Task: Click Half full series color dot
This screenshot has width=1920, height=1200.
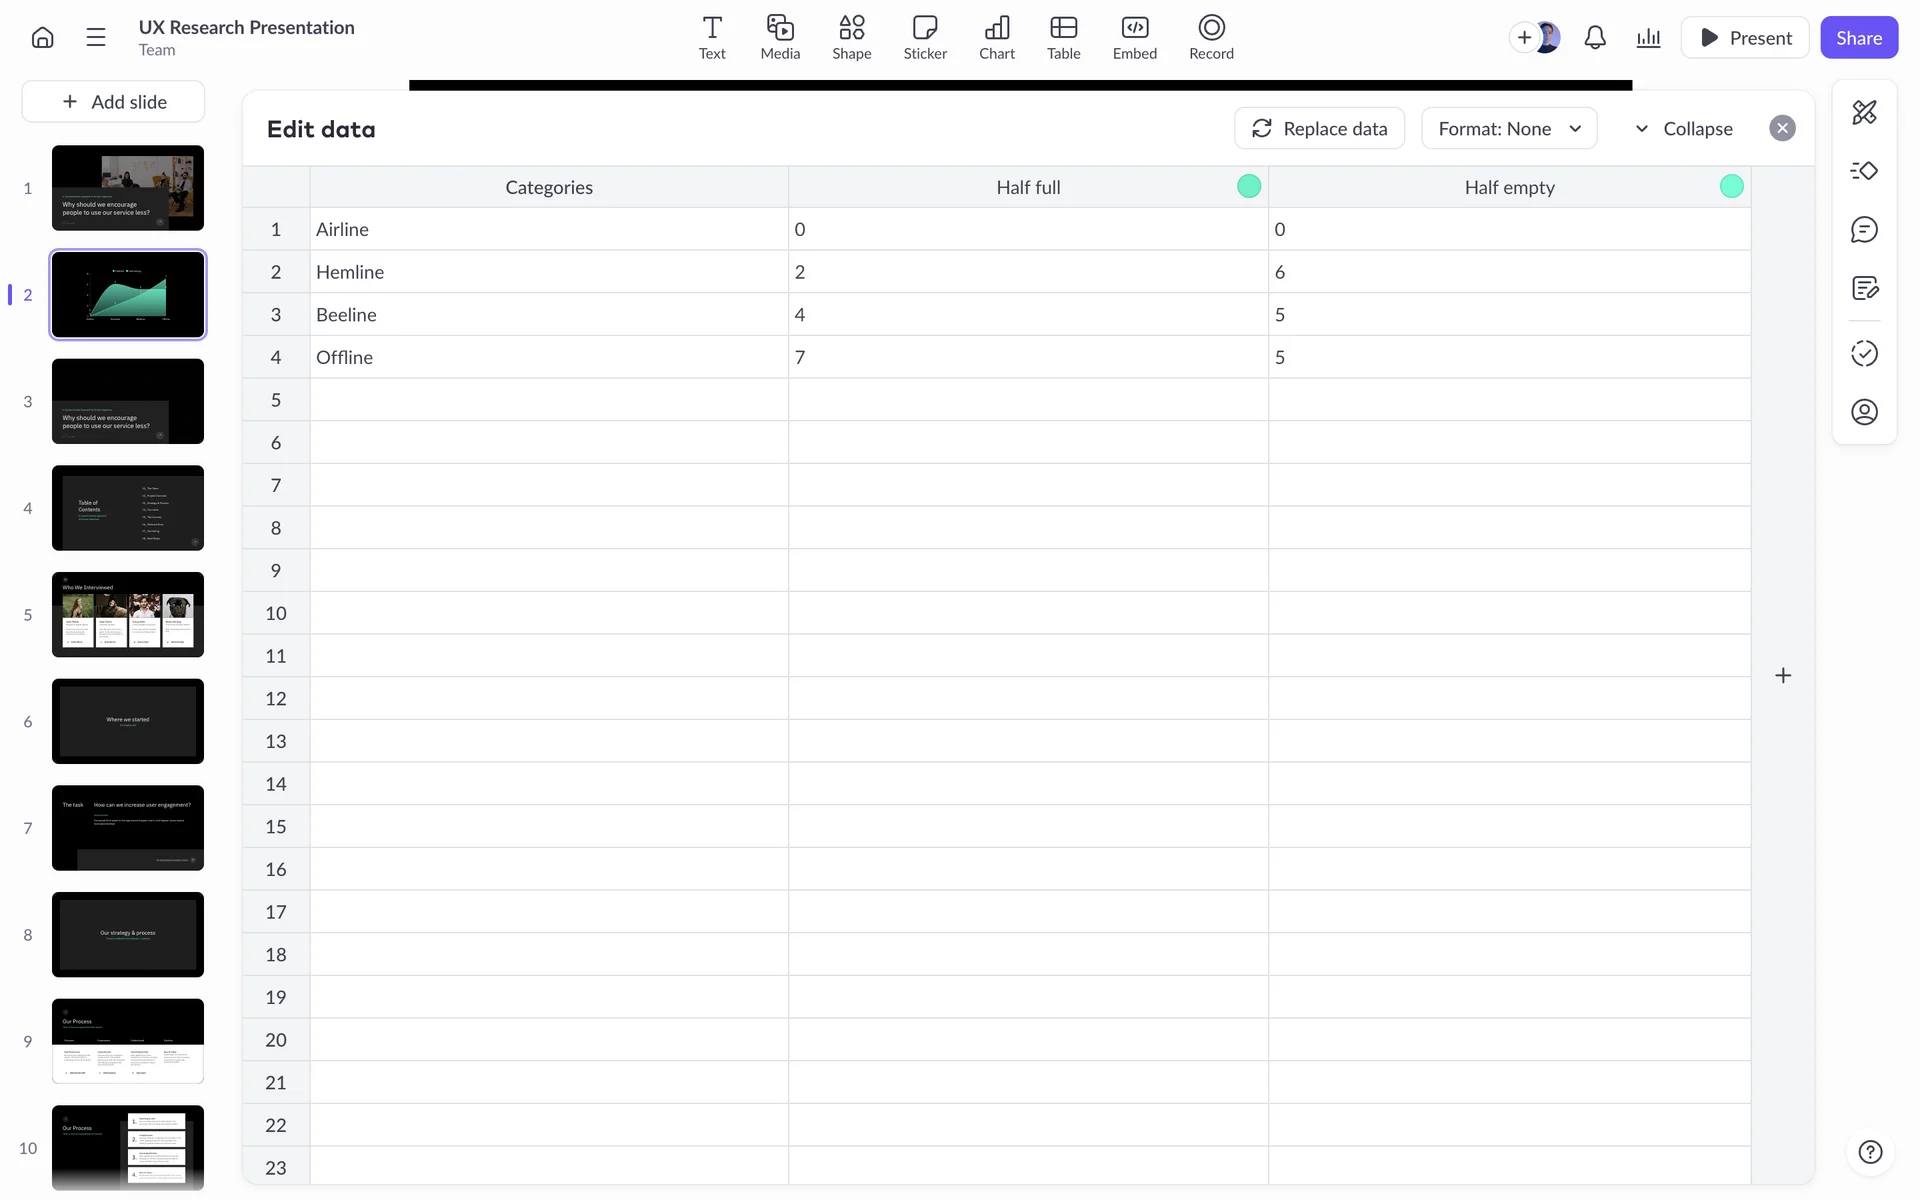Action: (x=1249, y=187)
